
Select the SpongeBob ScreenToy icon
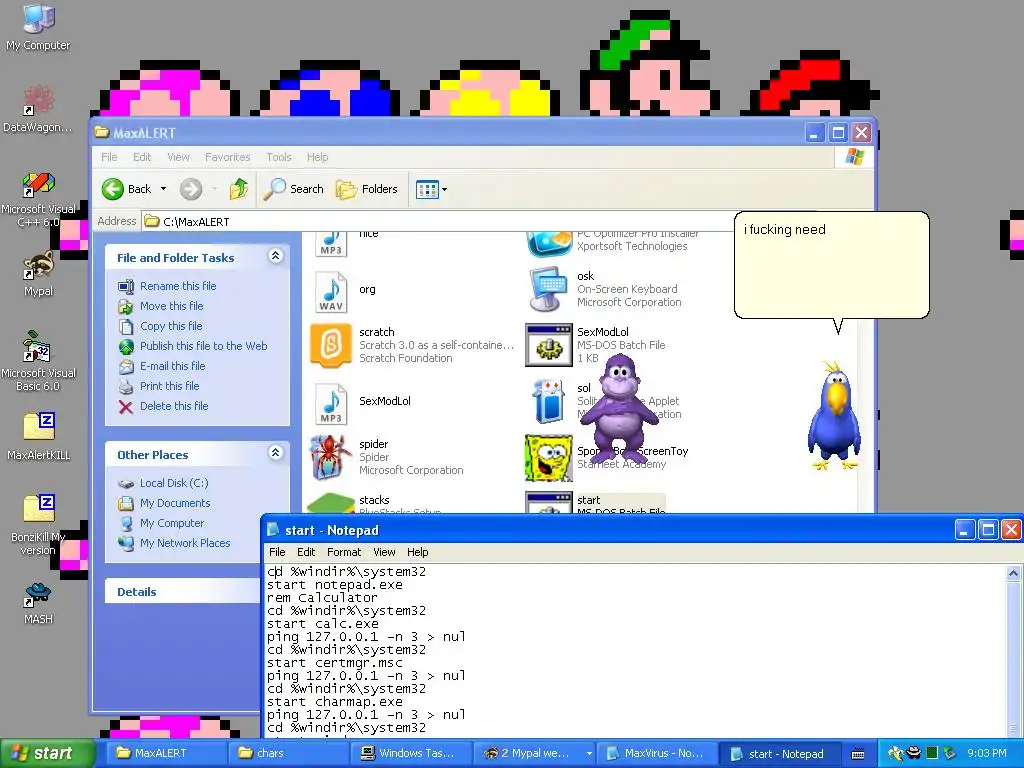coord(549,458)
